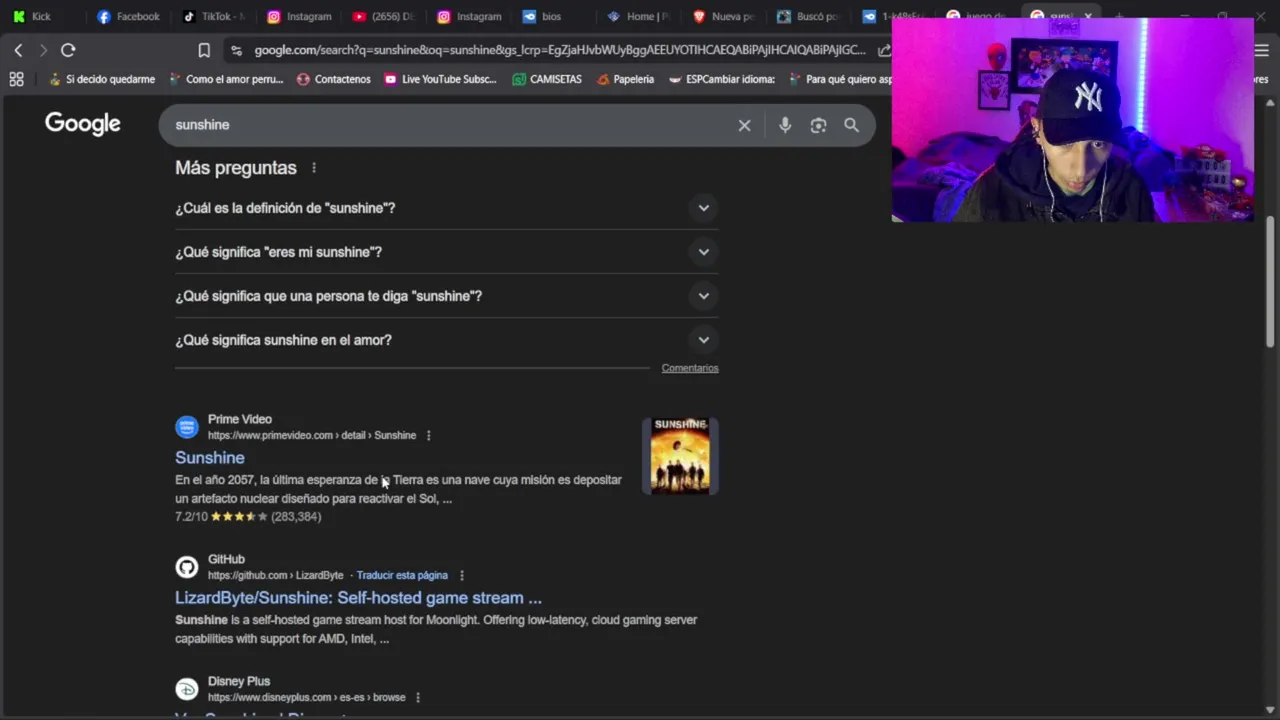This screenshot has height=720, width=1280.
Task: Open the bookmarks bar apps grid icon
Action: (x=16, y=79)
